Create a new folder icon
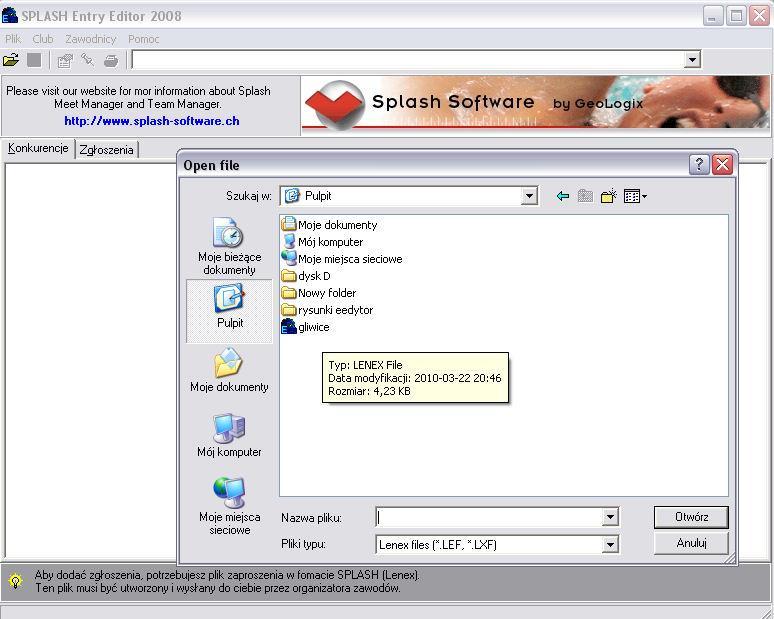 coord(609,196)
